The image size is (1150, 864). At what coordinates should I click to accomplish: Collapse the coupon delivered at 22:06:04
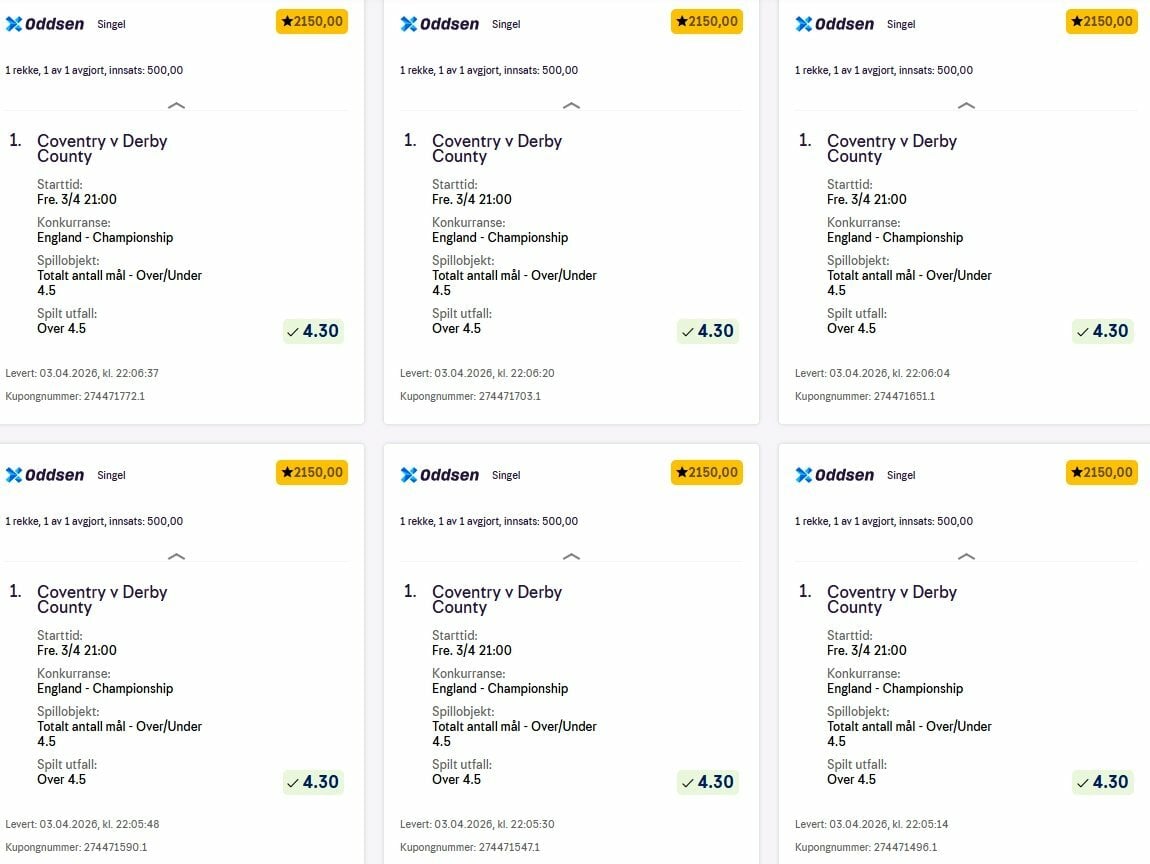pyautogui.click(x=966, y=105)
